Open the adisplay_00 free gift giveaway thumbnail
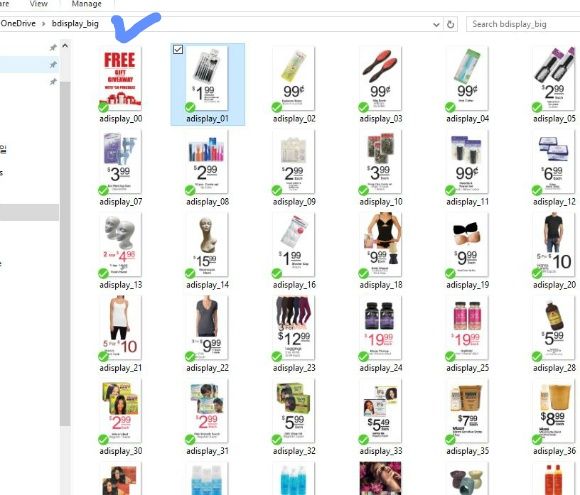Viewport: 580px width, 495px height. coord(120,78)
